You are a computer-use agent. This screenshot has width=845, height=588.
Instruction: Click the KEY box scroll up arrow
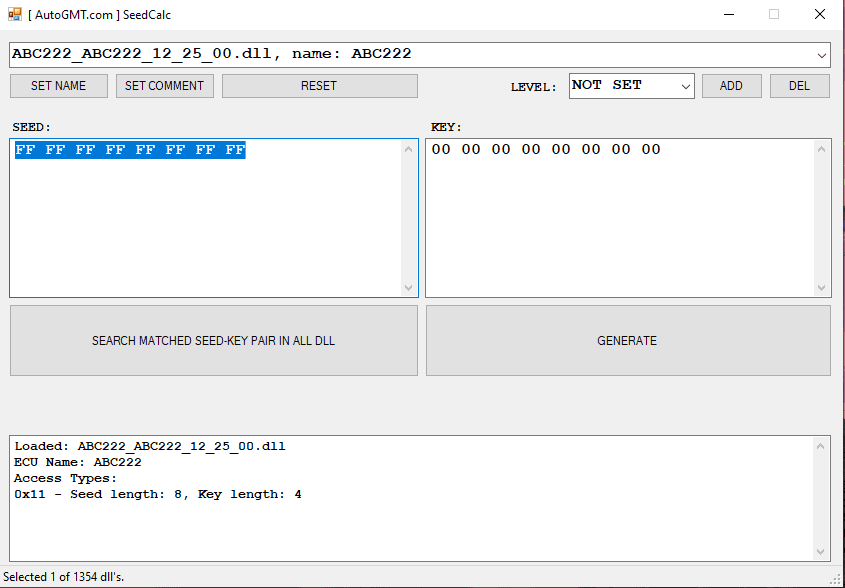click(822, 149)
